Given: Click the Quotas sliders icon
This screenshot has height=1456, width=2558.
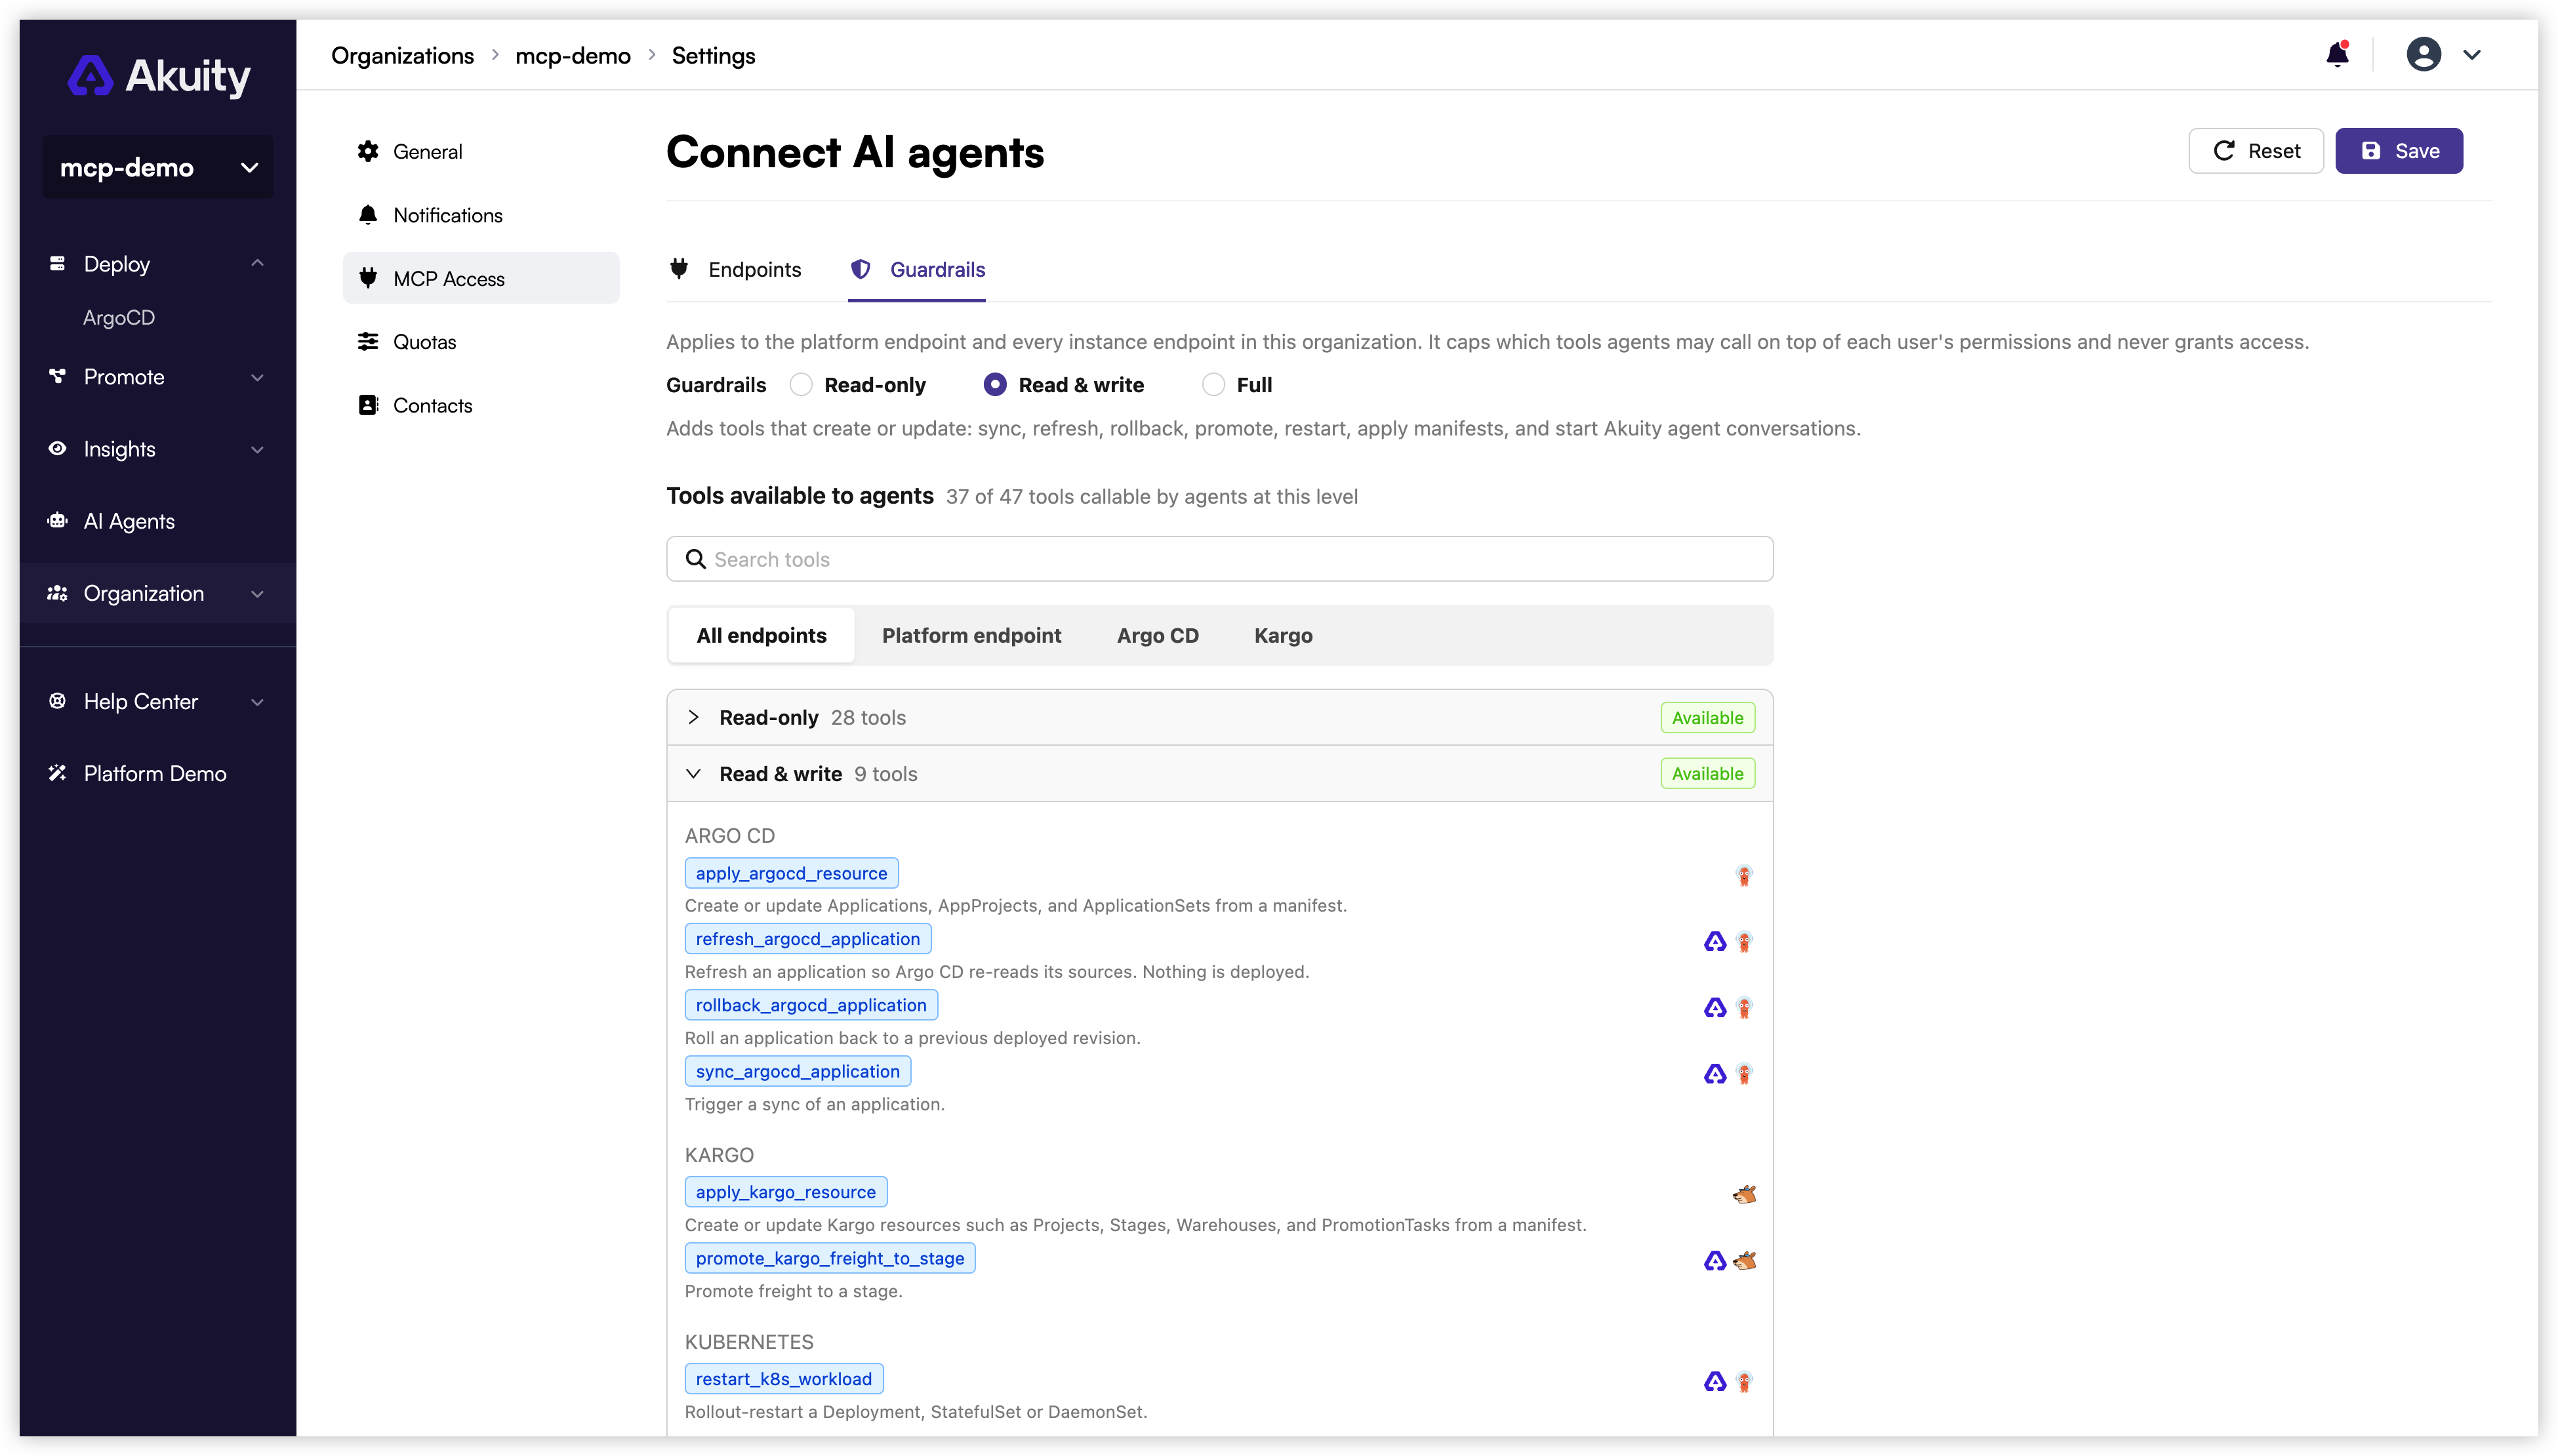Looking at the screenshot, I should (368, 342).
